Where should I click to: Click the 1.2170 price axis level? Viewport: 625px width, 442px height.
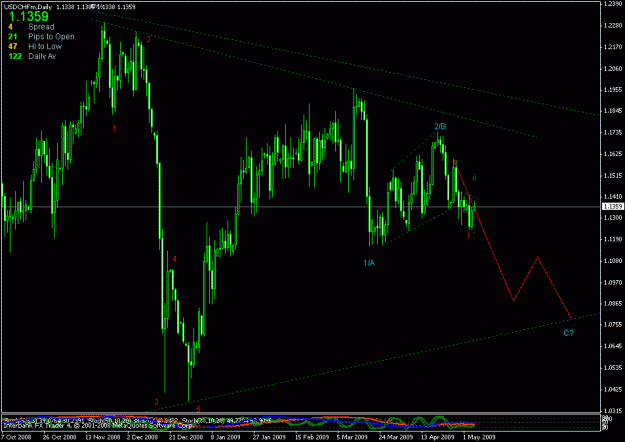point(612,47)
